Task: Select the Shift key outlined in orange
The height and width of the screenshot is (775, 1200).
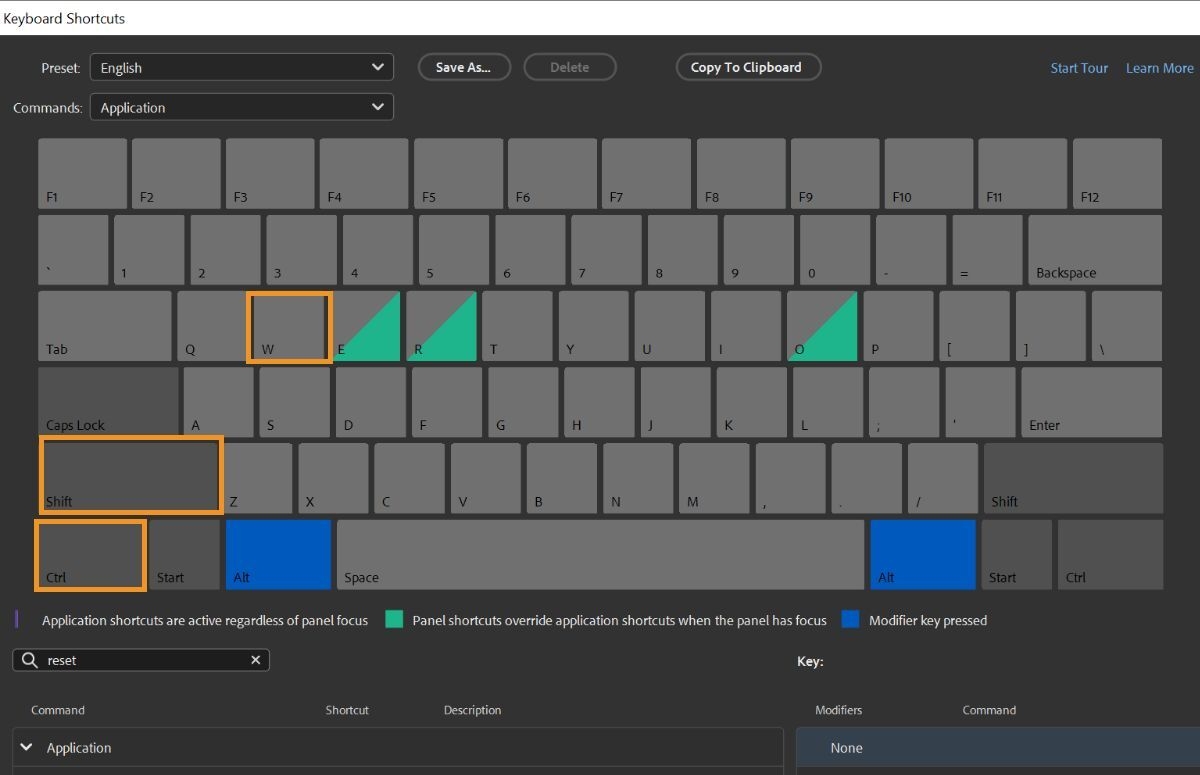Action: point(130,475)
